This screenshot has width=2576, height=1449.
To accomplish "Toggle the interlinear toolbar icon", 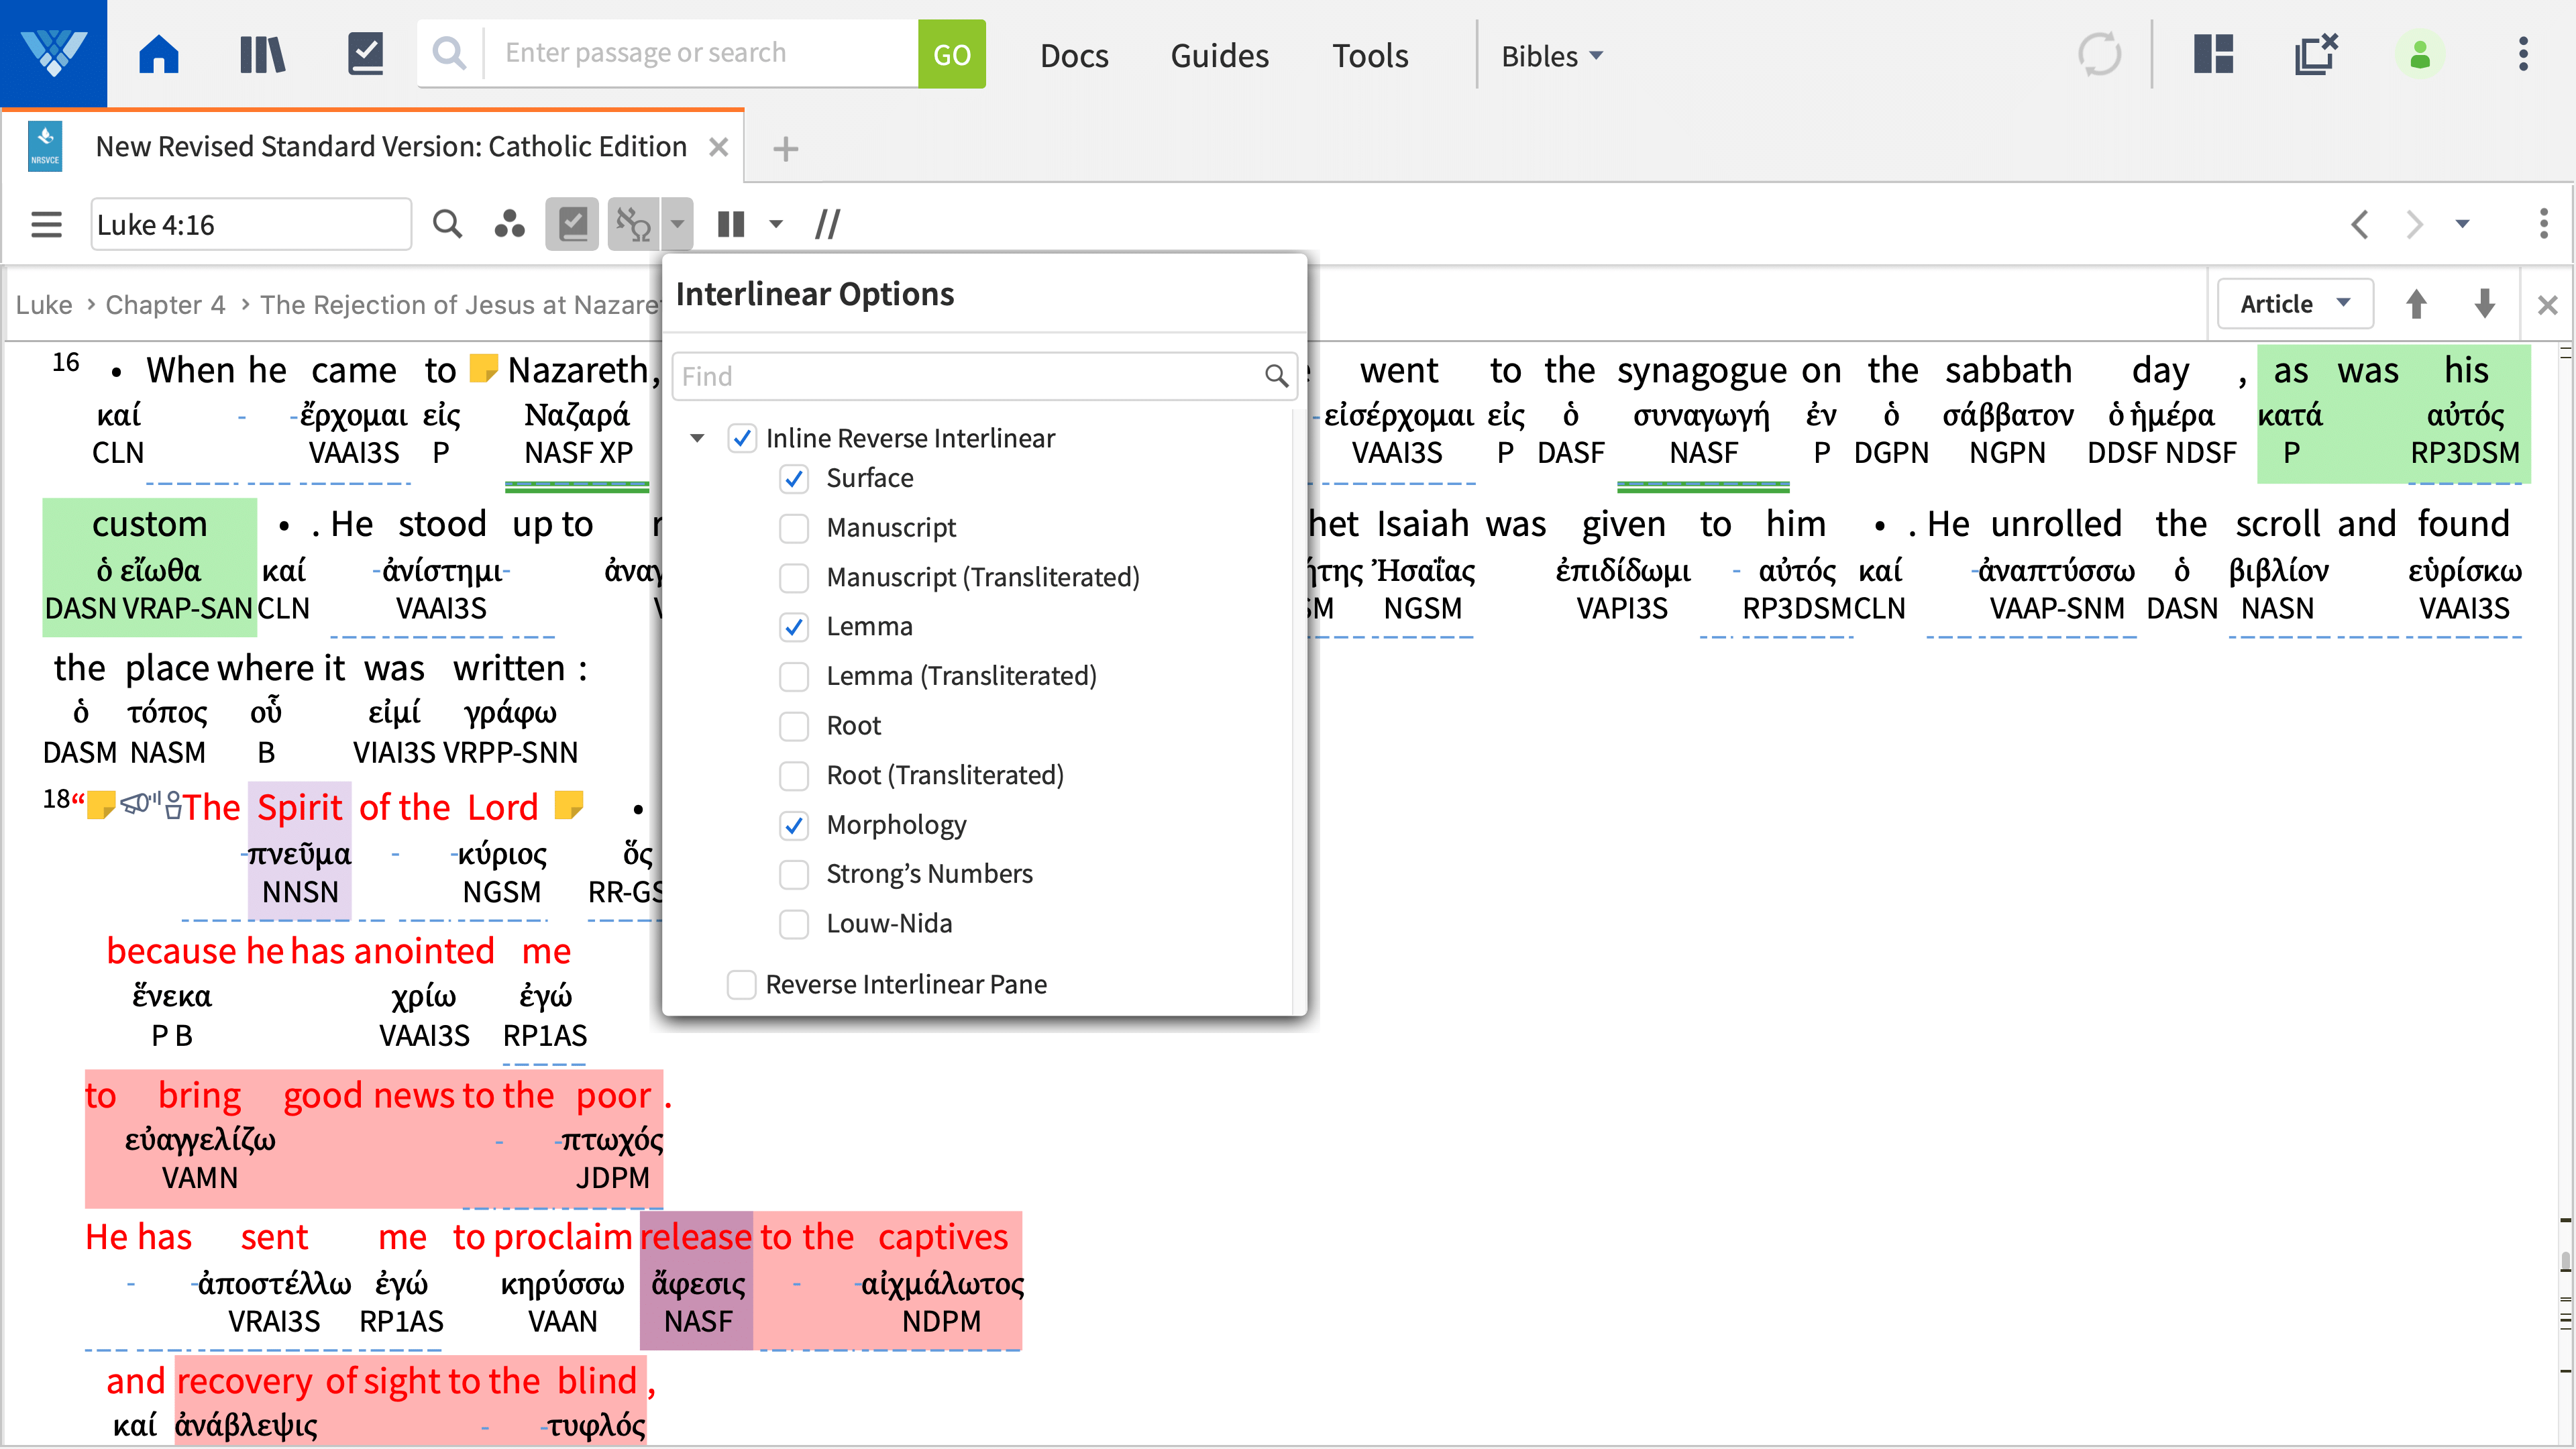I will pyautogui.click(x=634, y=224).
